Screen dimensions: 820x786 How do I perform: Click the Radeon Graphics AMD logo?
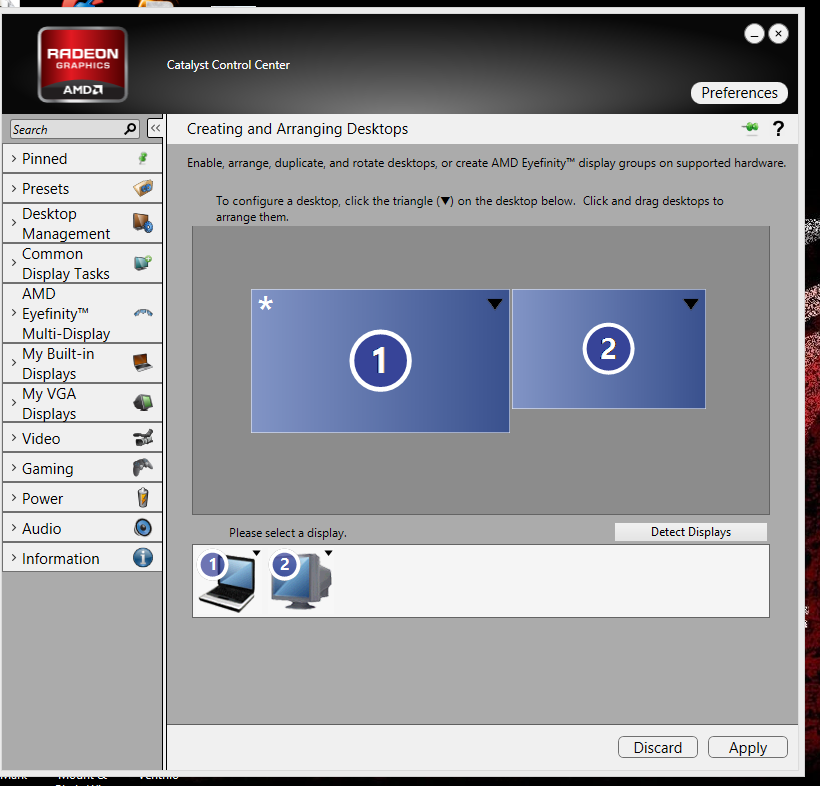(83, 64)
